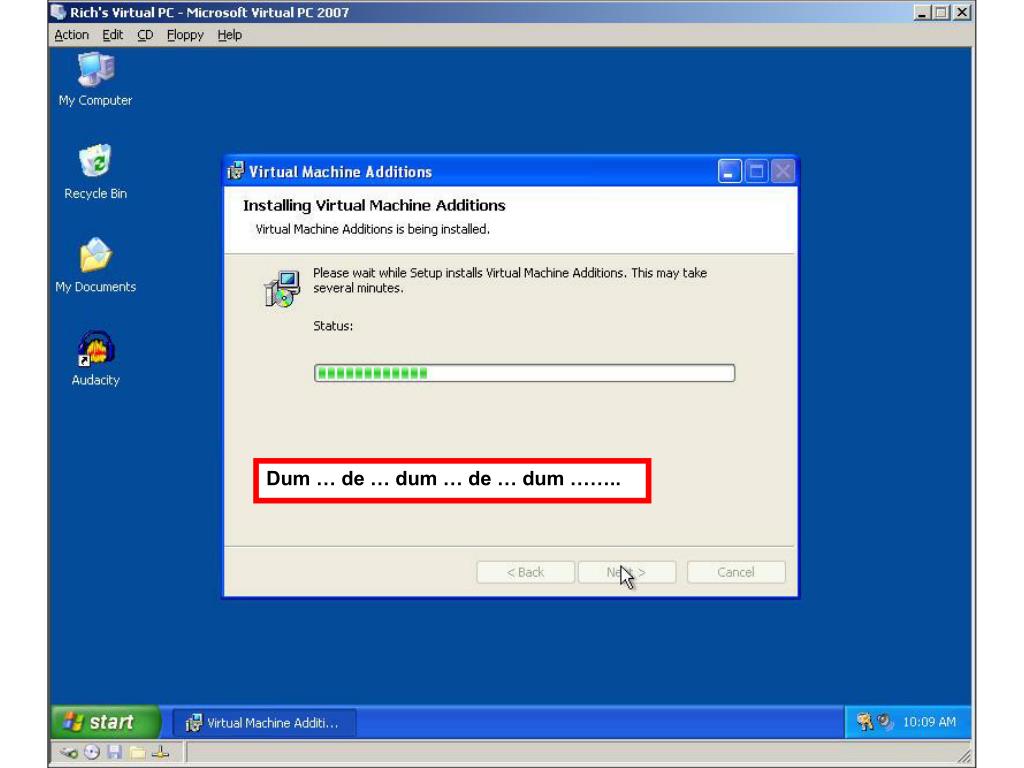Click the Cancel button in setup dialog
The width and height of the screenshot is (1024, 768).
click(736, 572)
